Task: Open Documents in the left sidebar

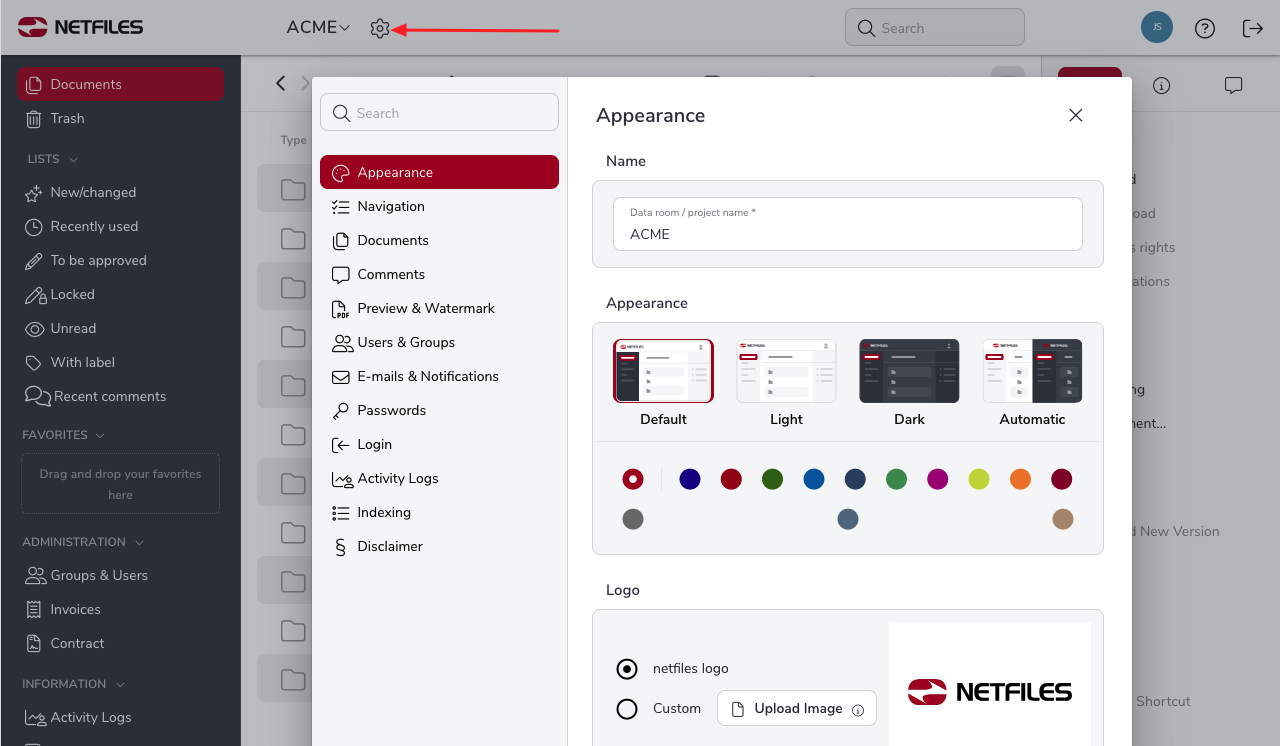Action: [x=120, y=84]
